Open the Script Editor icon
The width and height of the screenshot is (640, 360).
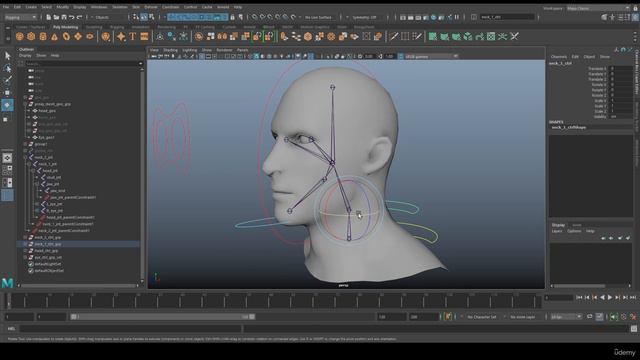pos(633,329)
